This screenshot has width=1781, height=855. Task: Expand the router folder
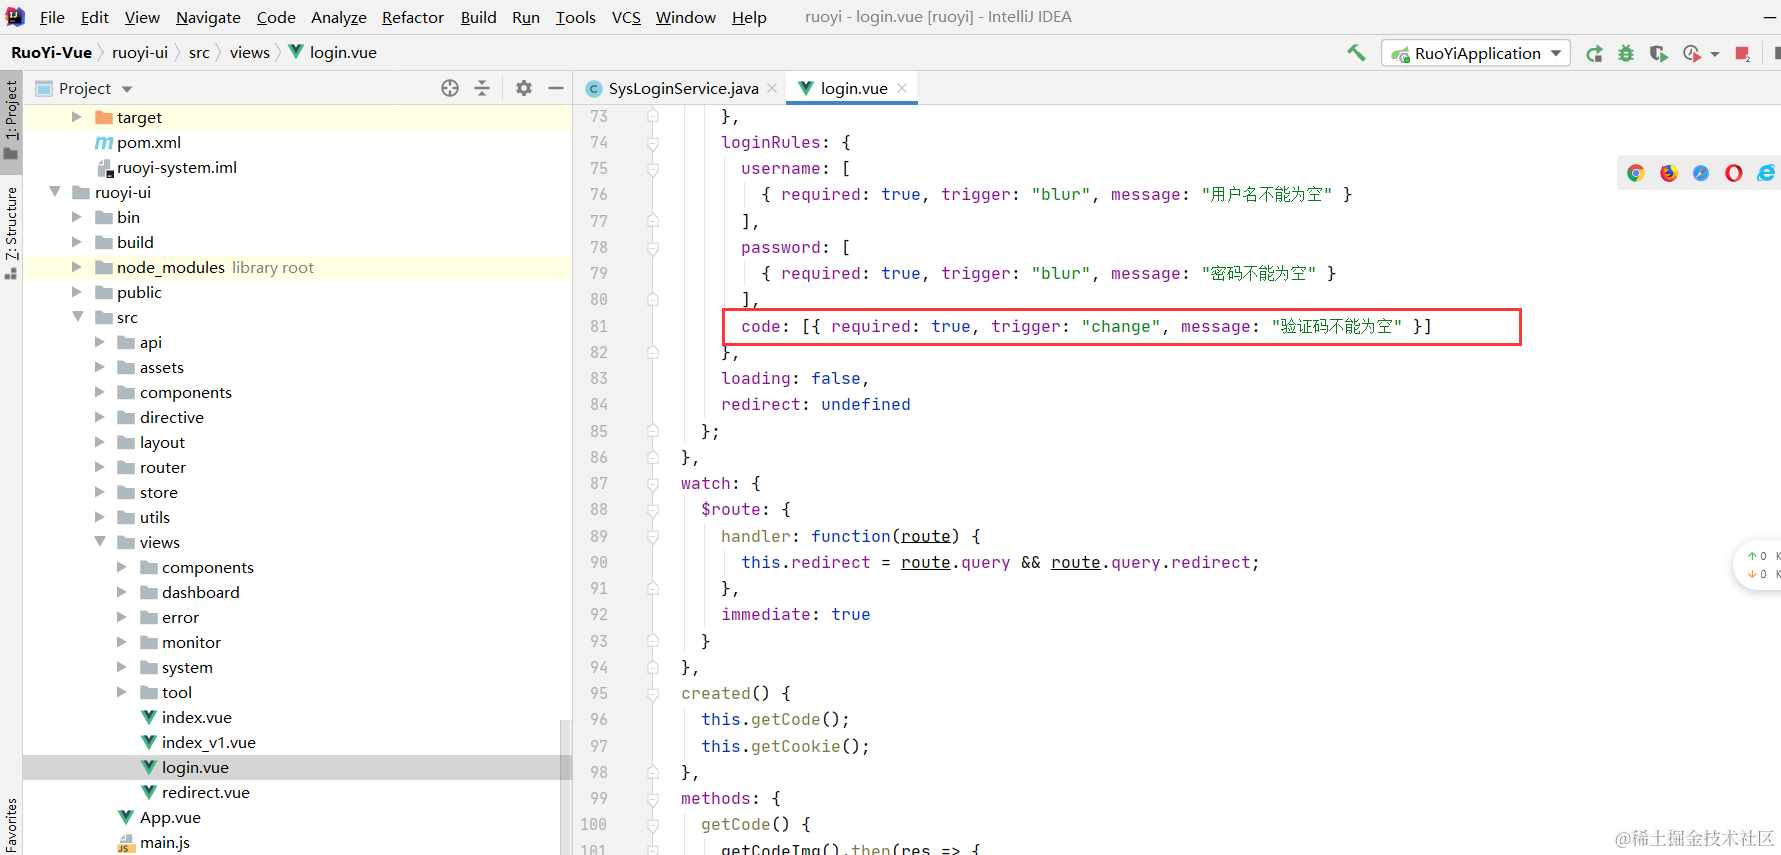(99, 467)
